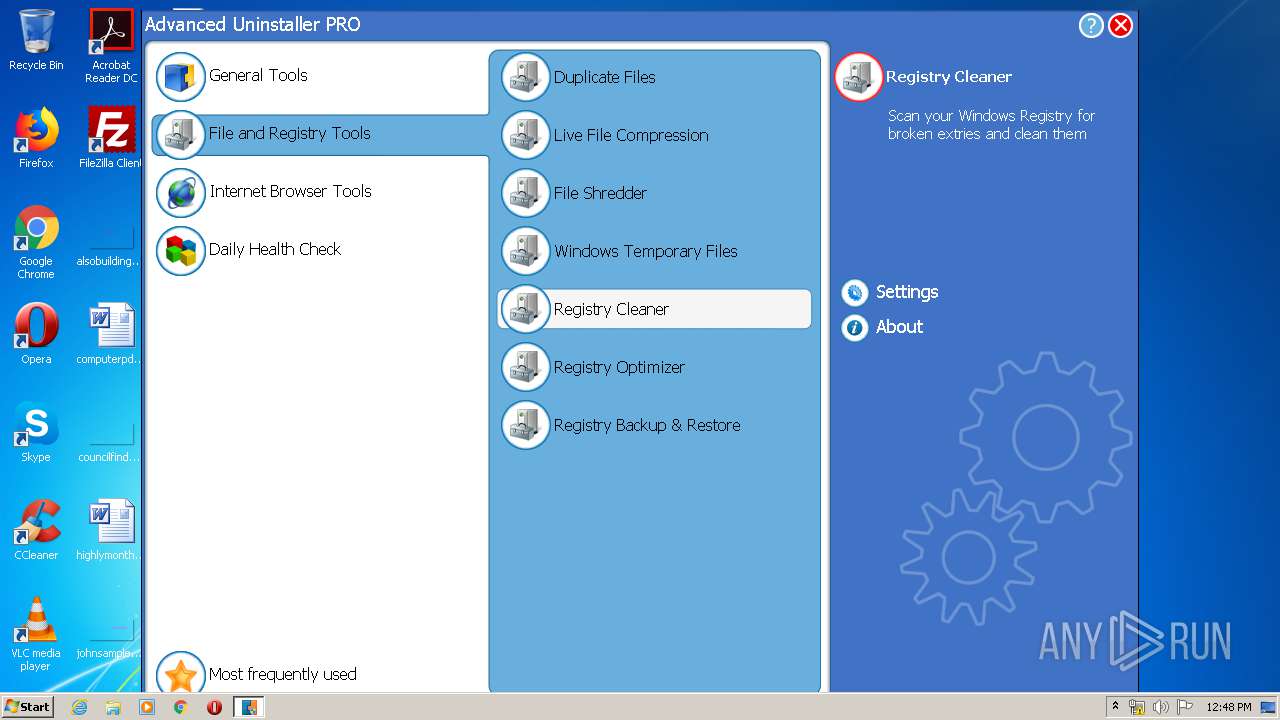
Task: Click the Windows Start button
Action: click(27, 707)
